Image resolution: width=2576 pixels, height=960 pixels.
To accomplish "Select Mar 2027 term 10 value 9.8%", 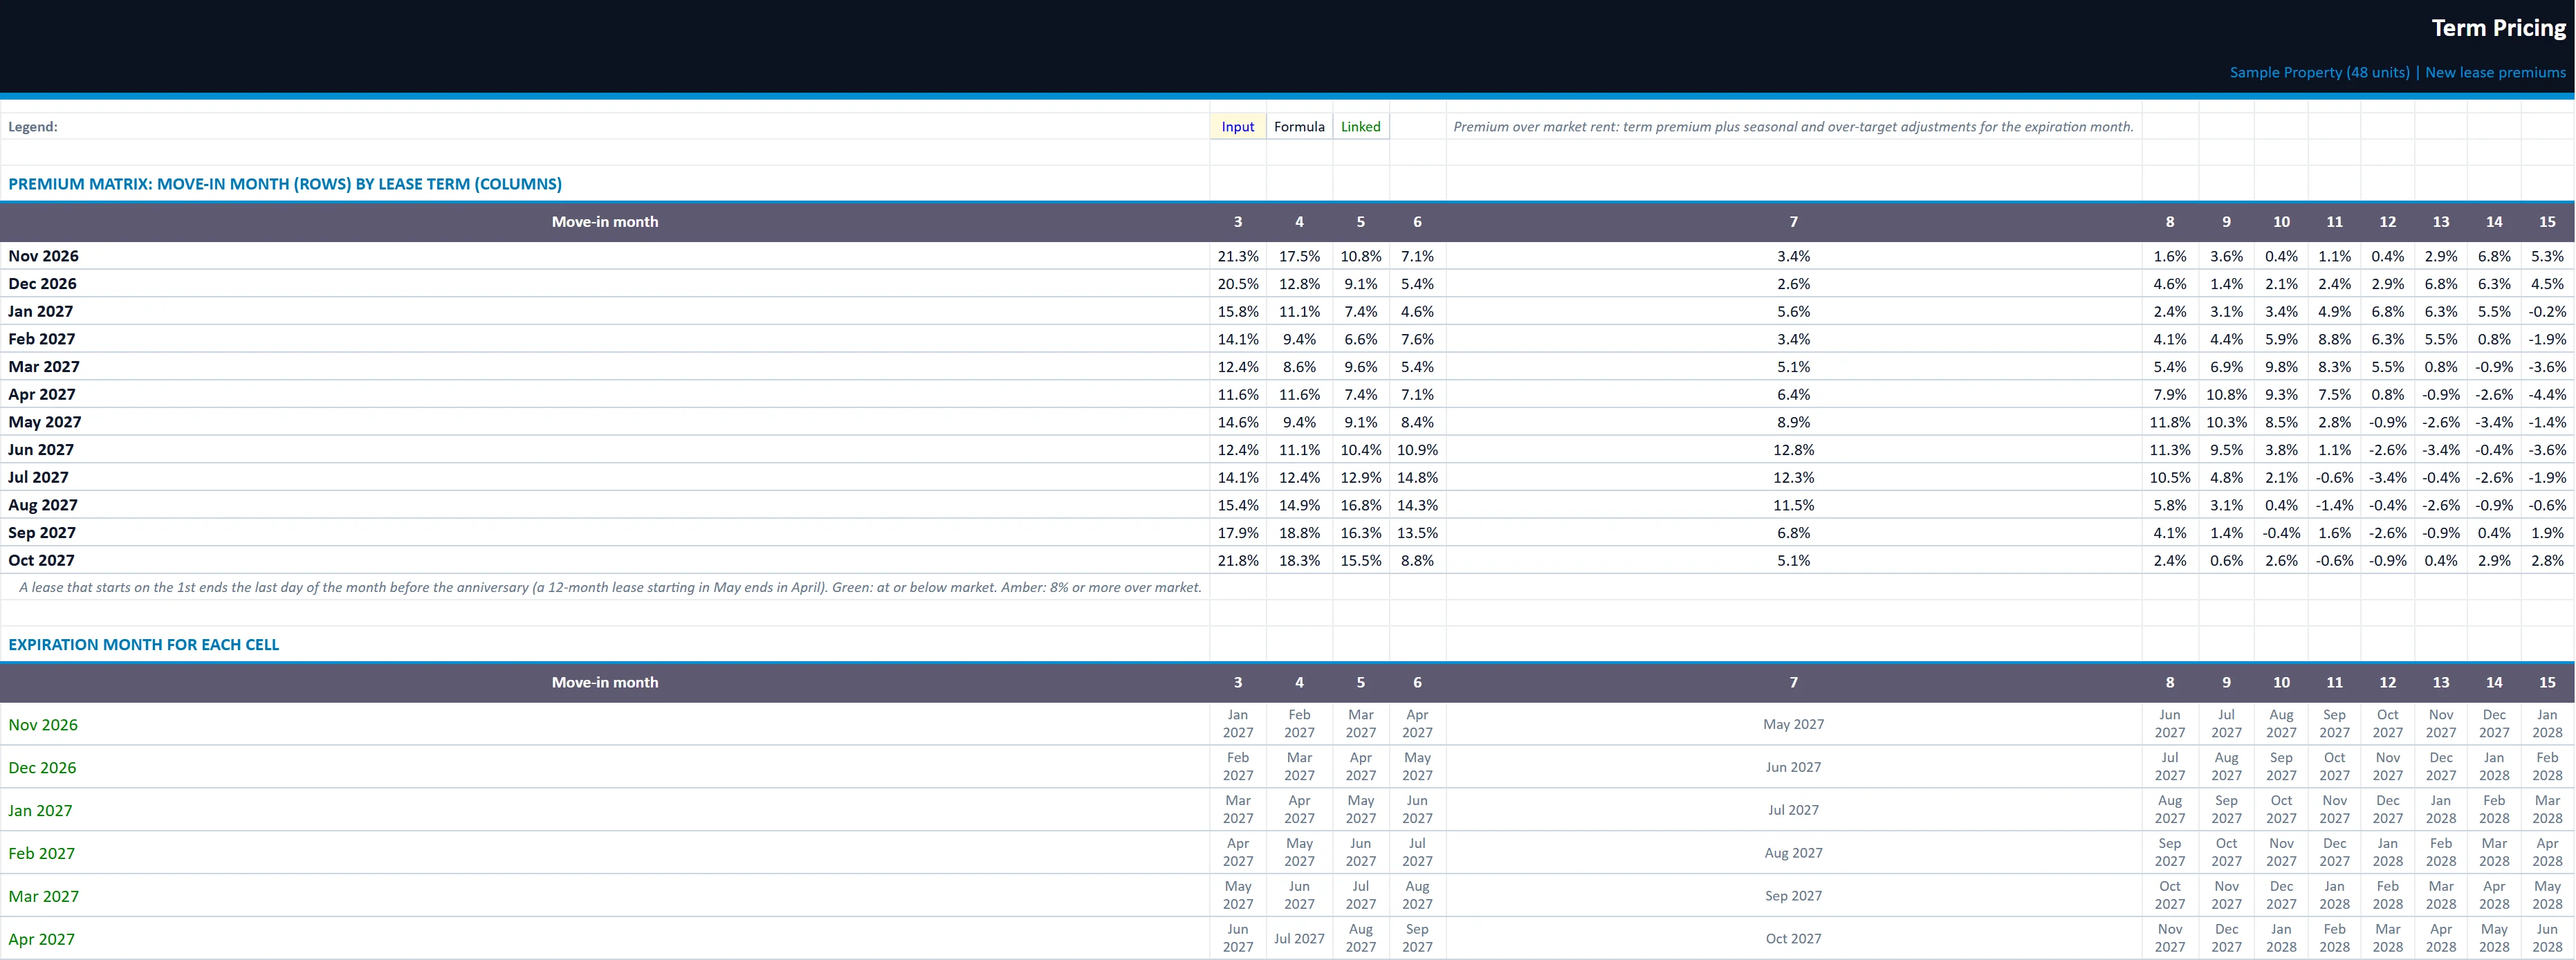I will coord(2281,367).
